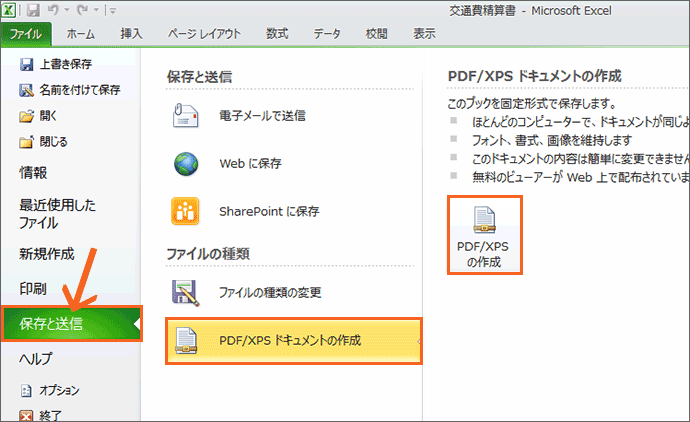Switch to the 数式 ribbon tab
The height and width of the screenshot is (422, 690).
point(277,34)
